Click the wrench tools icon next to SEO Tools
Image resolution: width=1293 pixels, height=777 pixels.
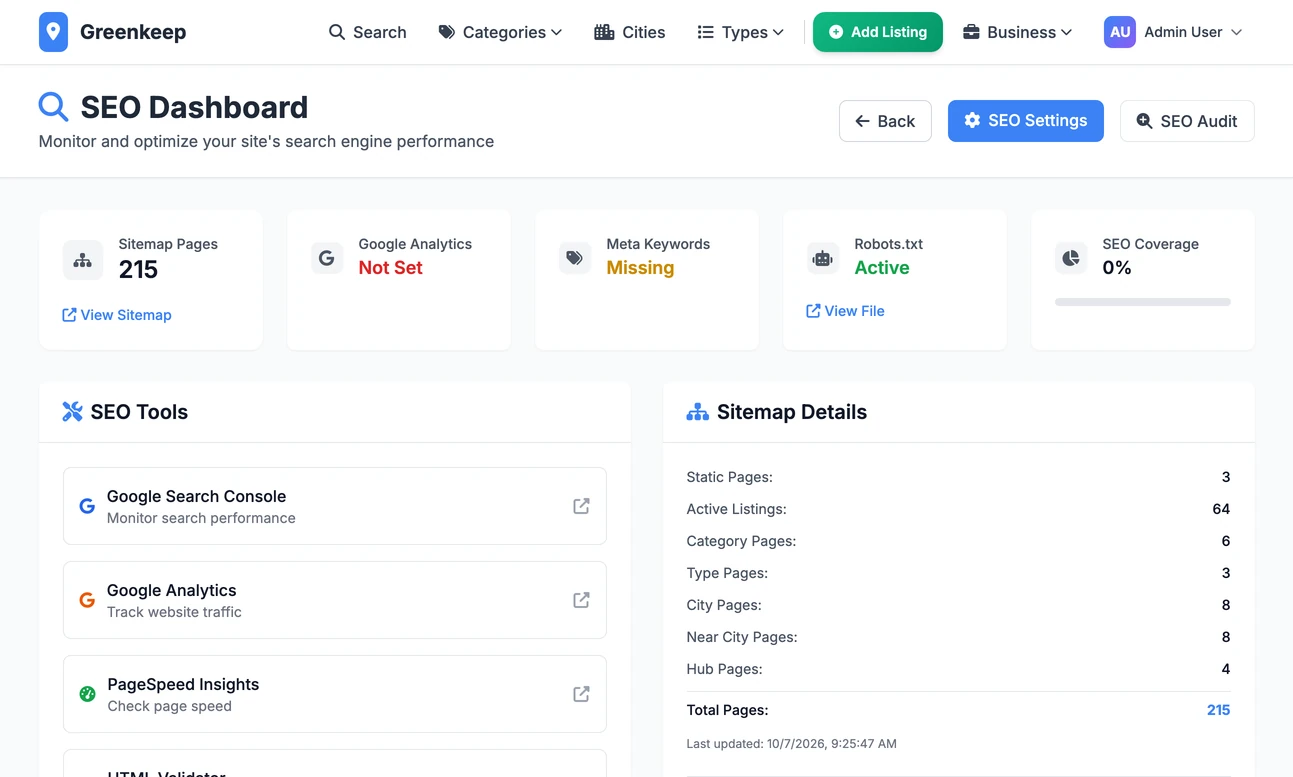72,412
